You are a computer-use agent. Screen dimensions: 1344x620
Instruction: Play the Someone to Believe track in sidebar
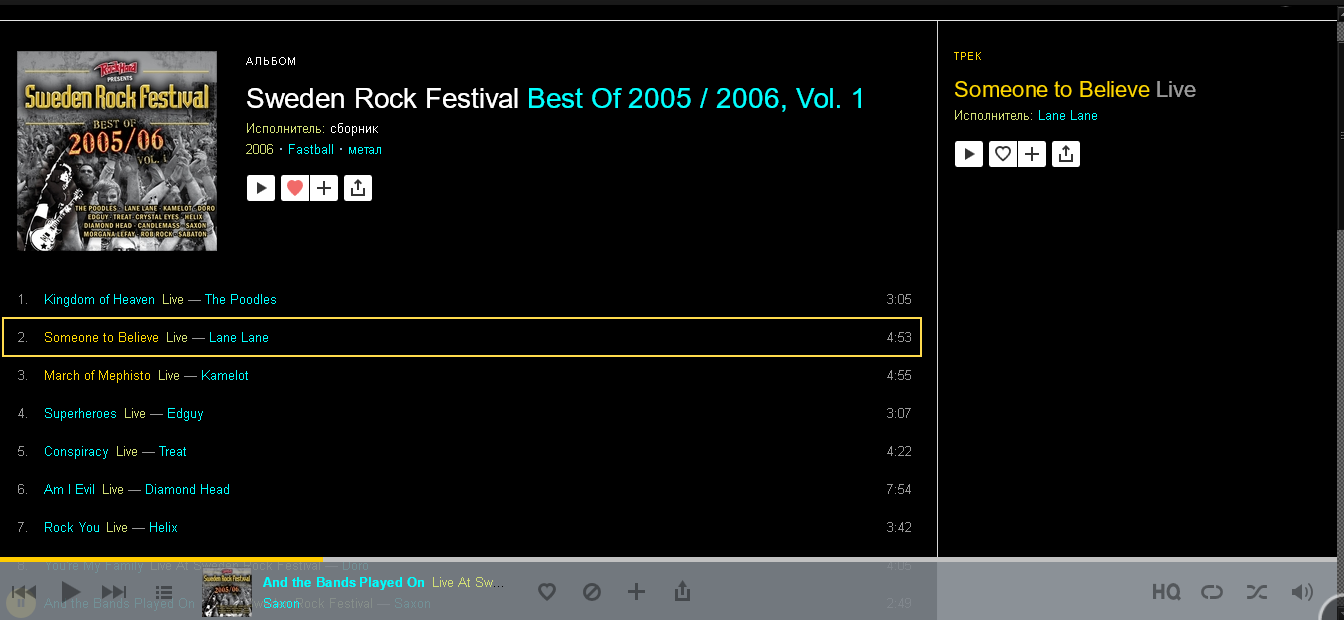(969, 154)
